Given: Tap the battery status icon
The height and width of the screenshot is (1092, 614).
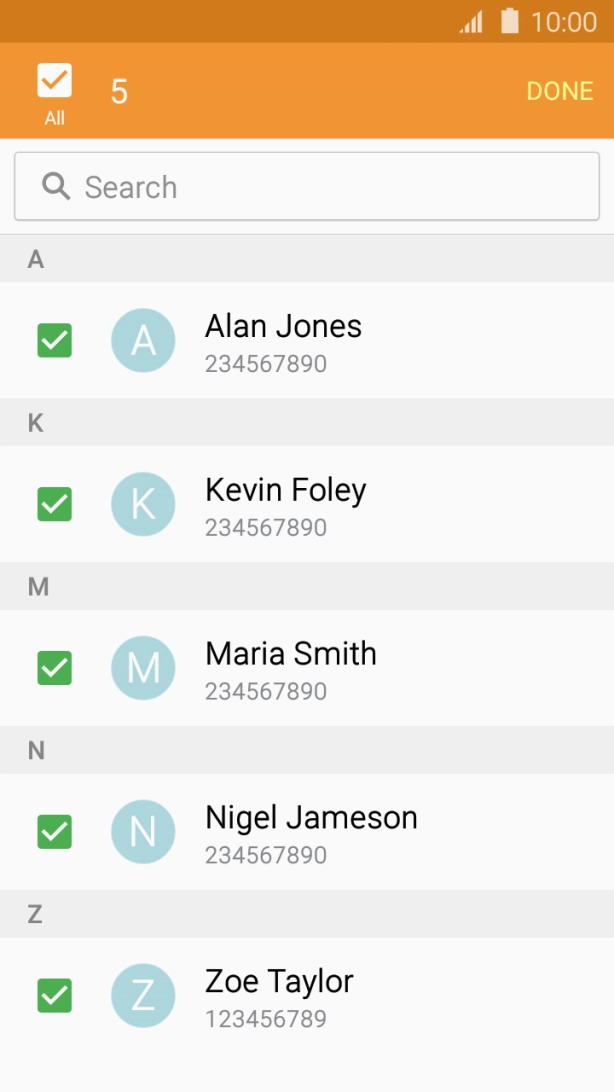Looking at the screenshot, I should point(510,21).
